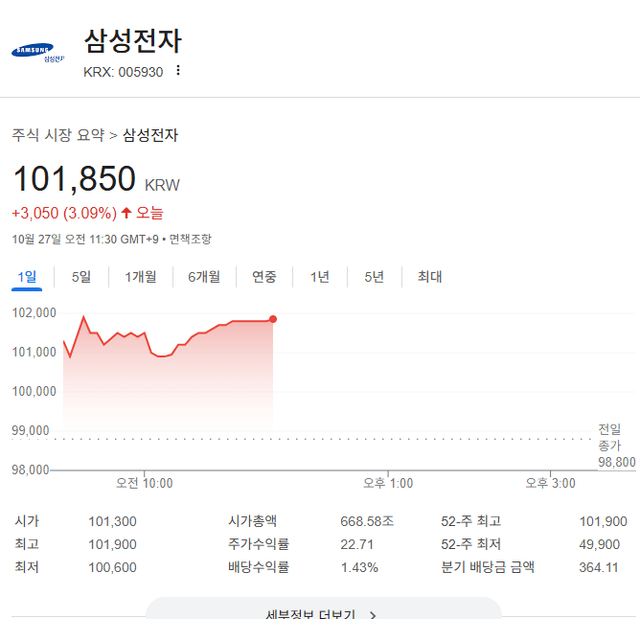This screenshot has width=640, height=619.
Task: Select the 1일 chart range tab
Action: [27, 277]
